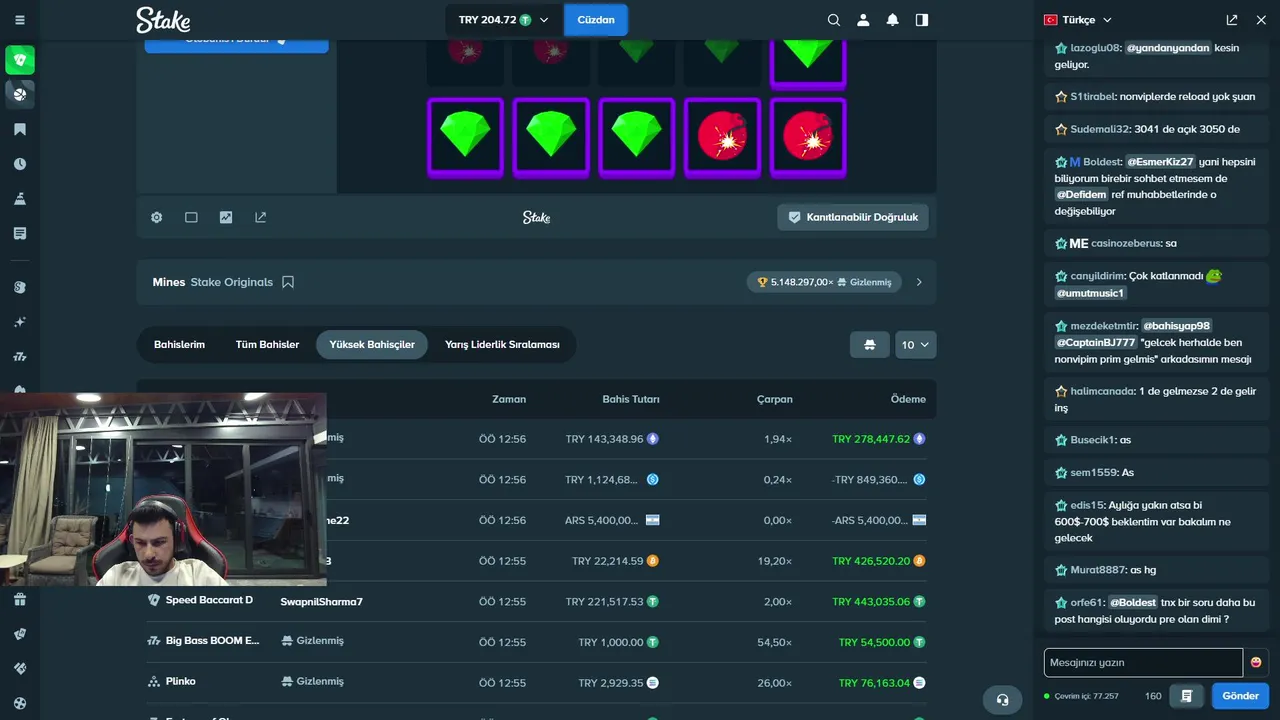Click the Big Bass BOOM game link
Screen dimensions: 1280x720
coord(212,640)
